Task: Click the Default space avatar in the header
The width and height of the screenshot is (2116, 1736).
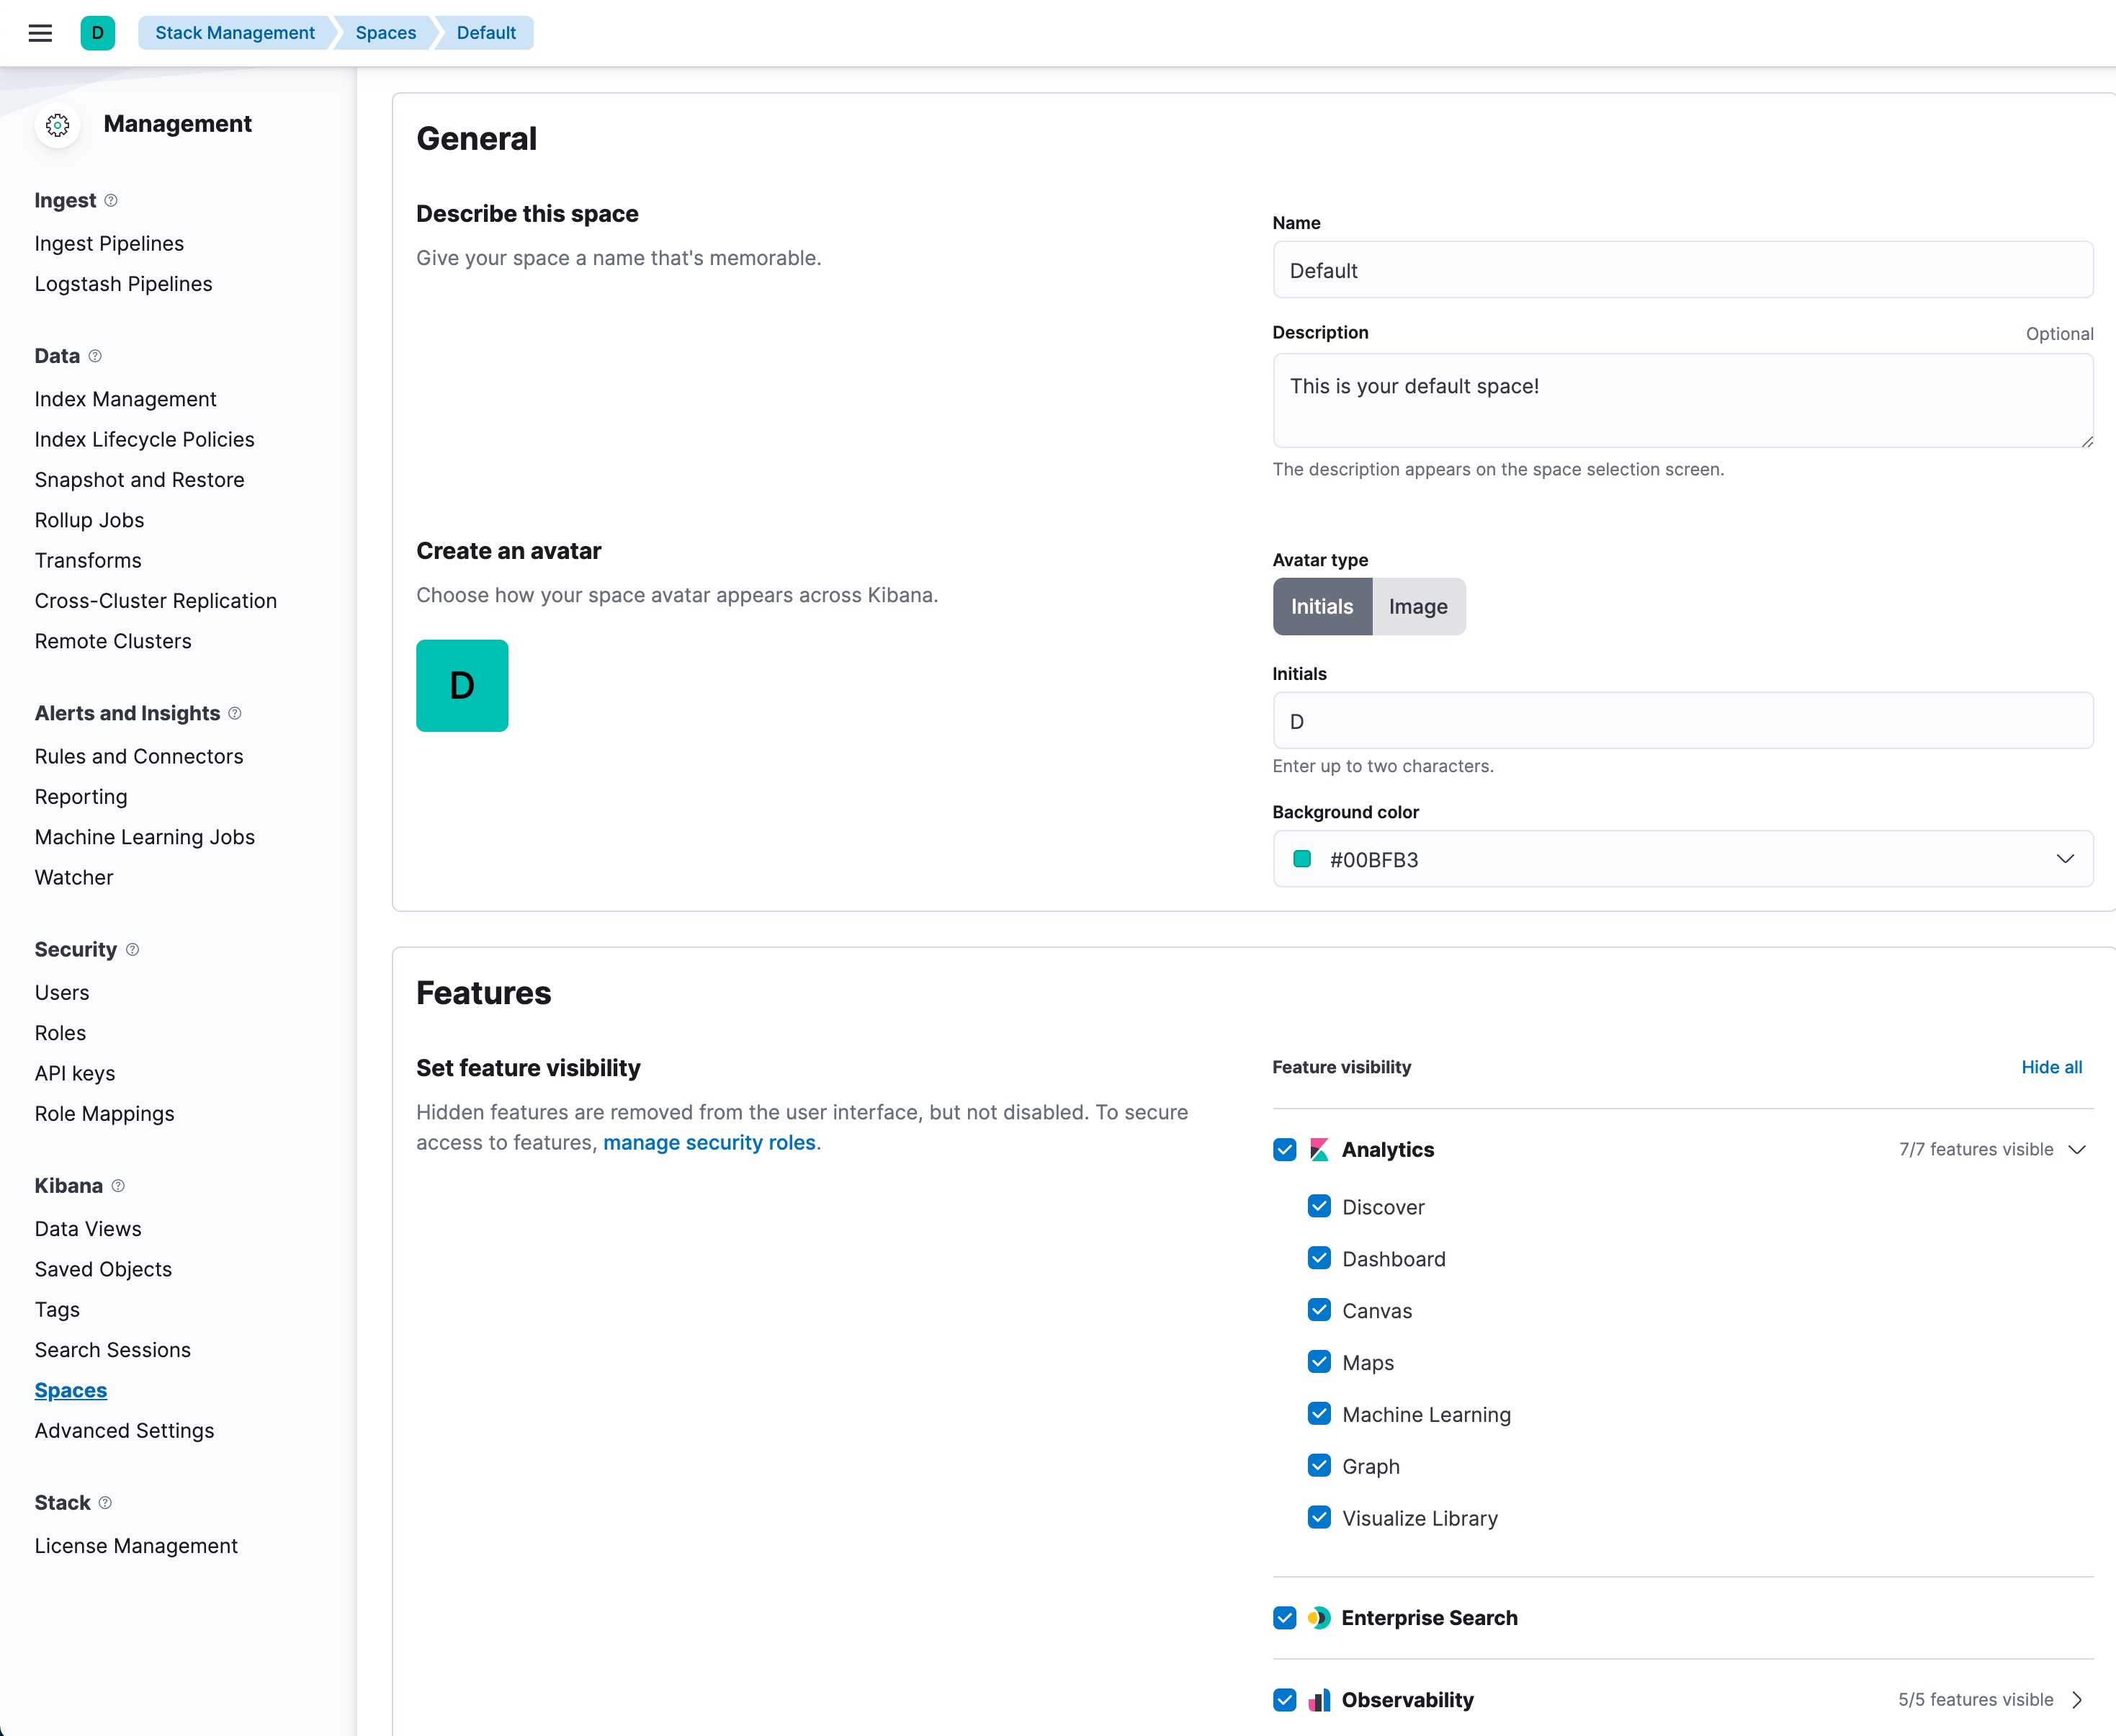Action: tap(98, 33)
